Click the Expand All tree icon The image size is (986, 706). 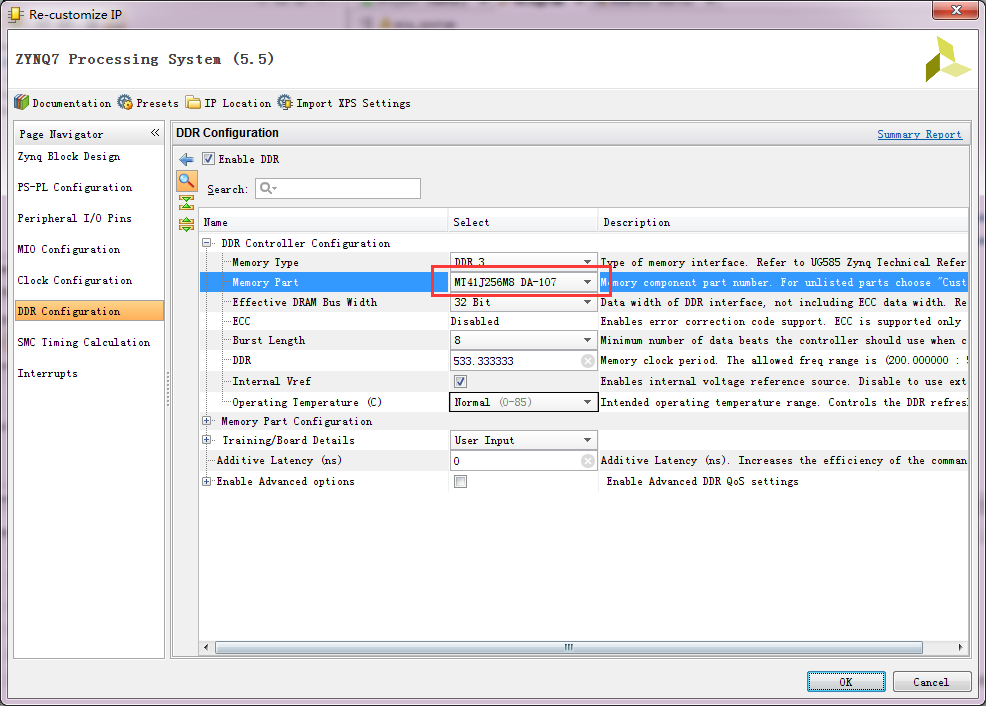pyautogui.click(x=186, y=224)
